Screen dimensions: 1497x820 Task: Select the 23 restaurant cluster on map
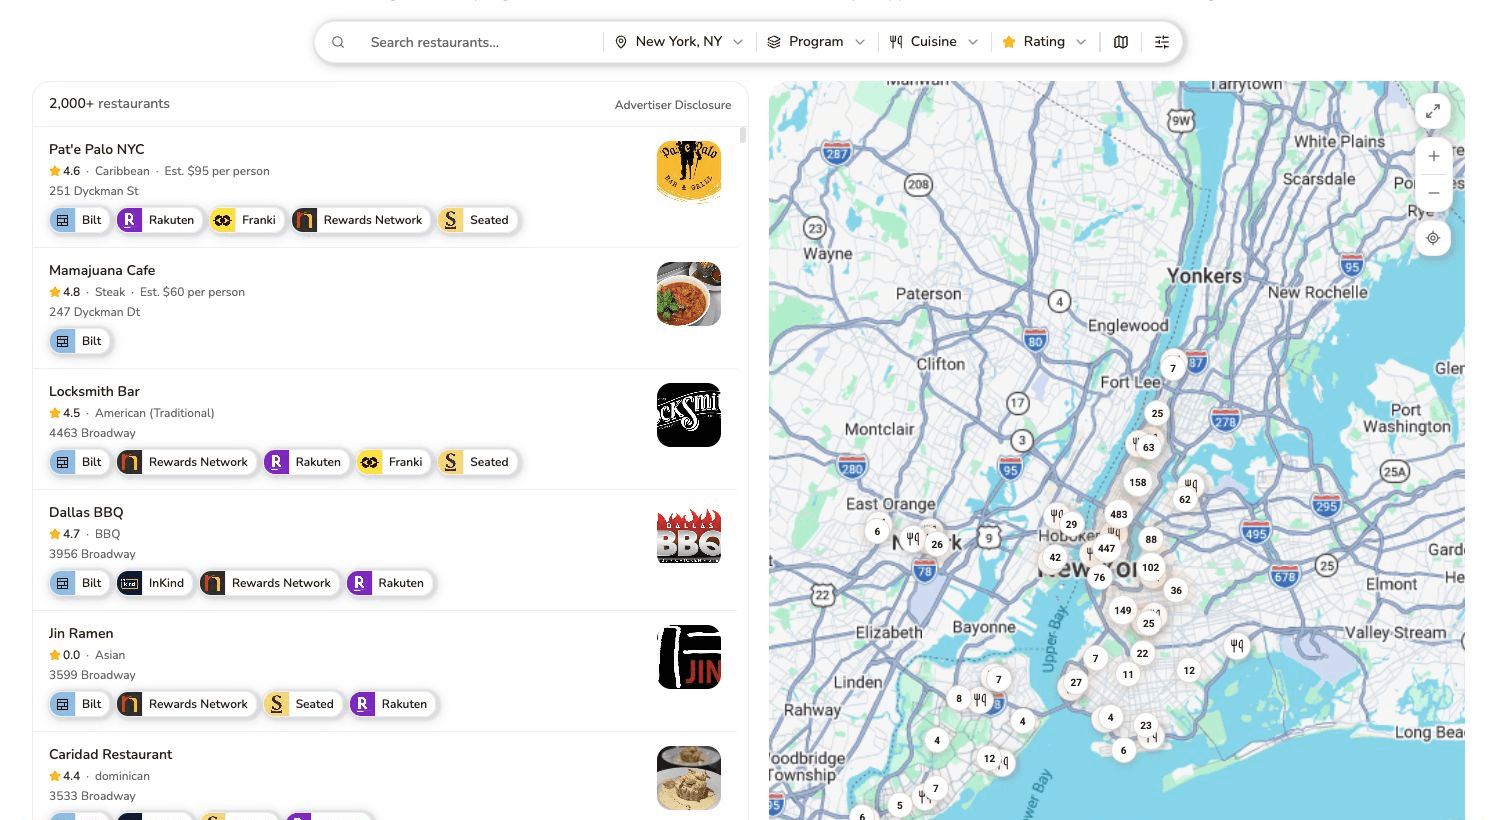tap(1146, 725)
